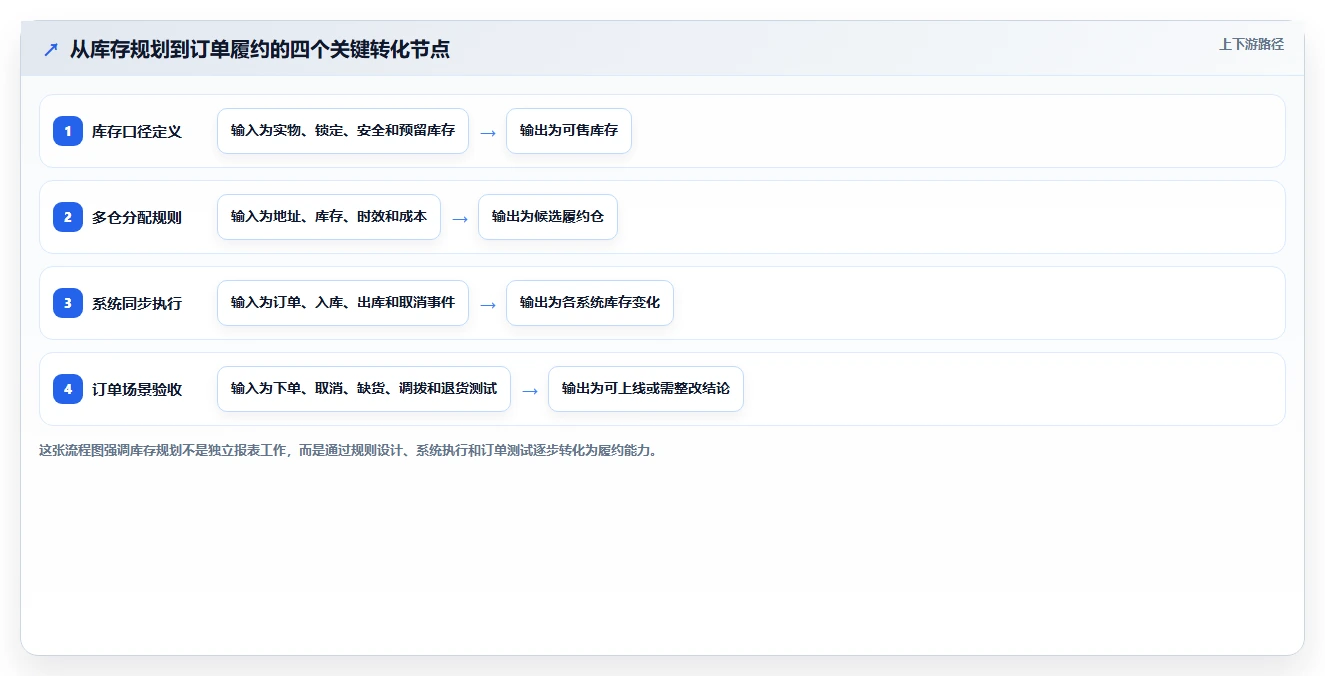
Task: Click the diagonal arrow icon beside the title
Action: 51,49
